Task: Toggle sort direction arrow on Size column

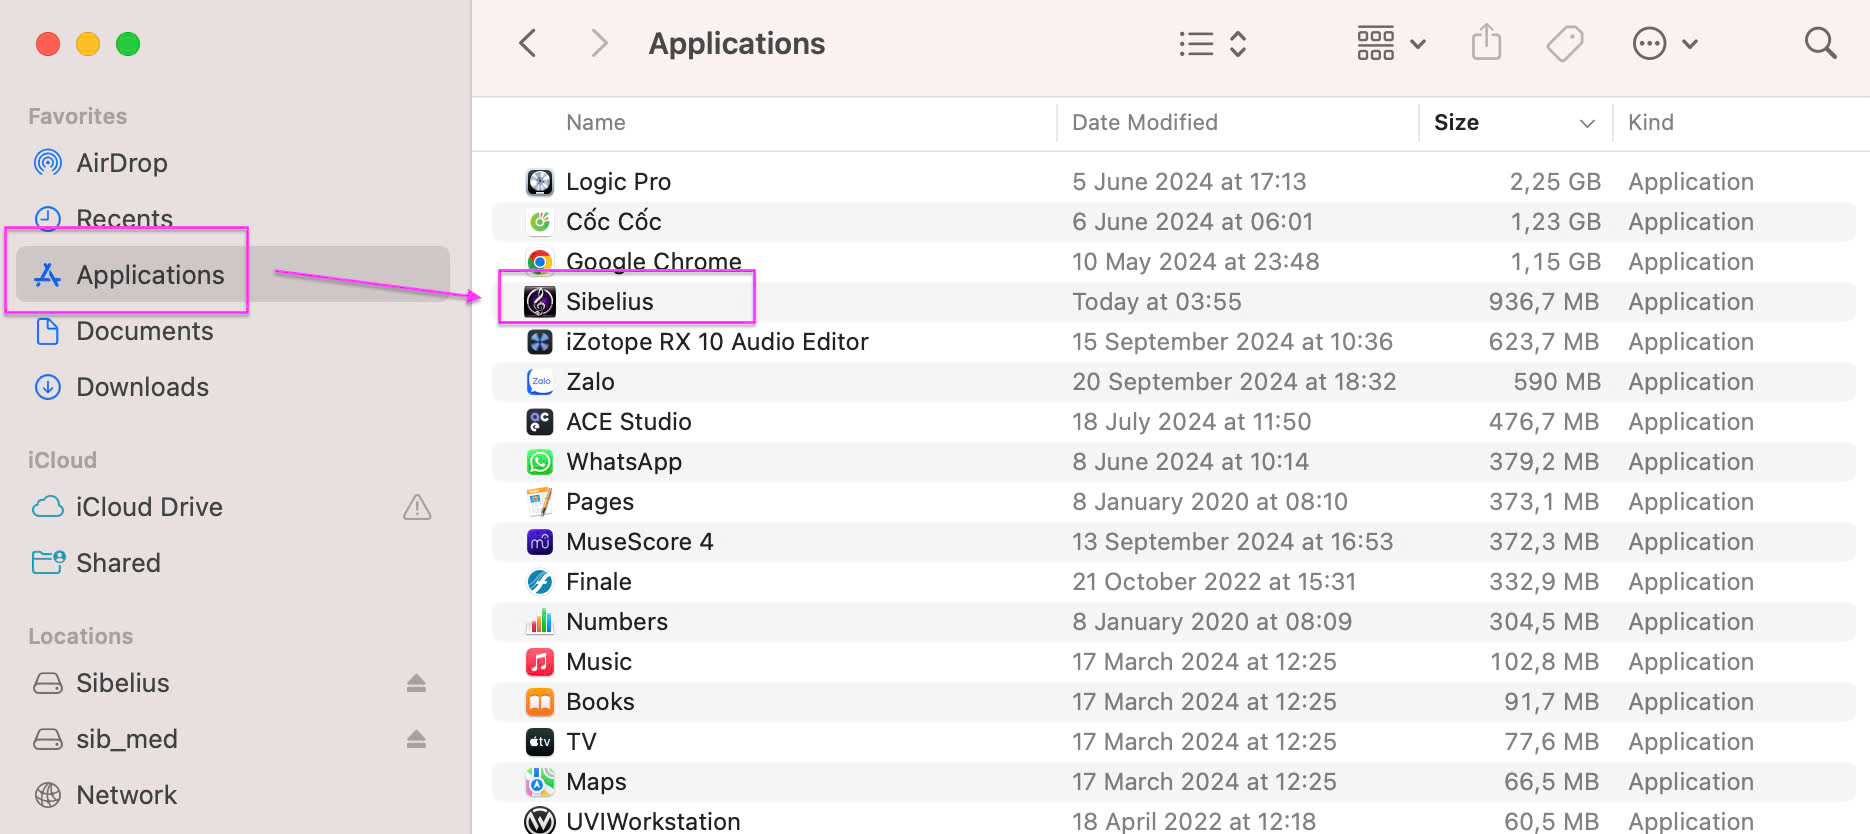Action: [x=1587, y=123]
